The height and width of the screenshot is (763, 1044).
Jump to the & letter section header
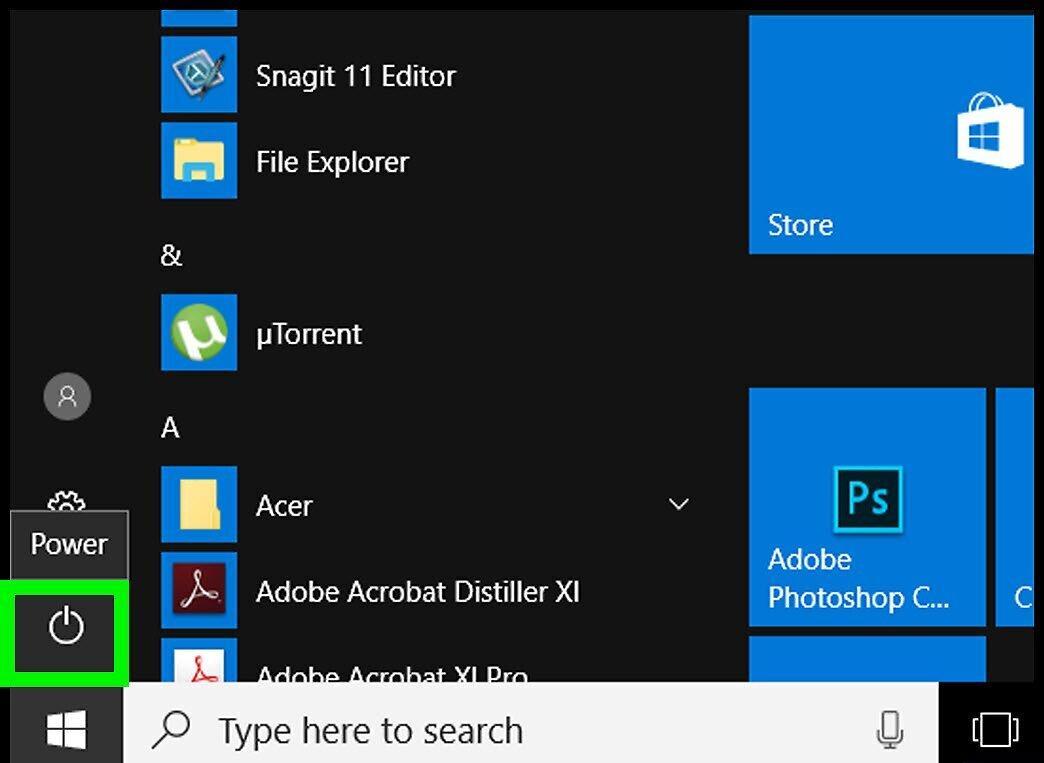coord(171,255)
